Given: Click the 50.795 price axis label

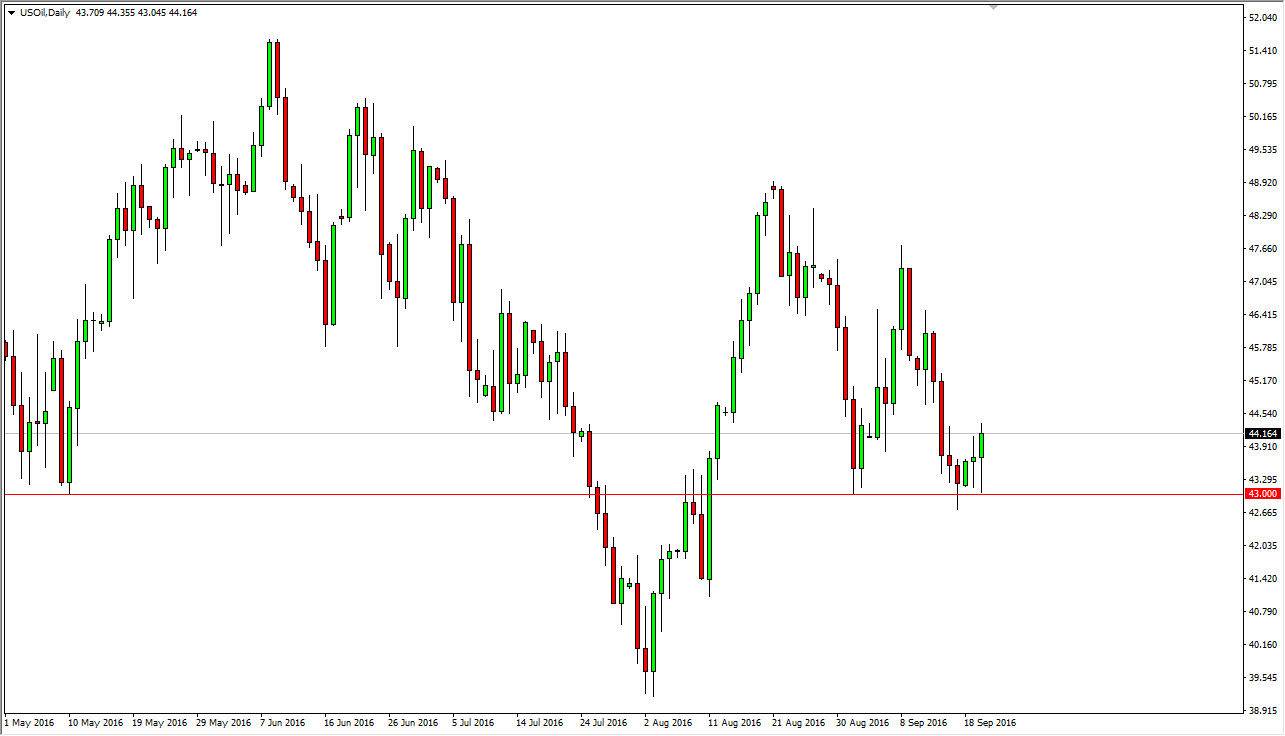Looking at the screenshot, I should (x=1264, y=84).
